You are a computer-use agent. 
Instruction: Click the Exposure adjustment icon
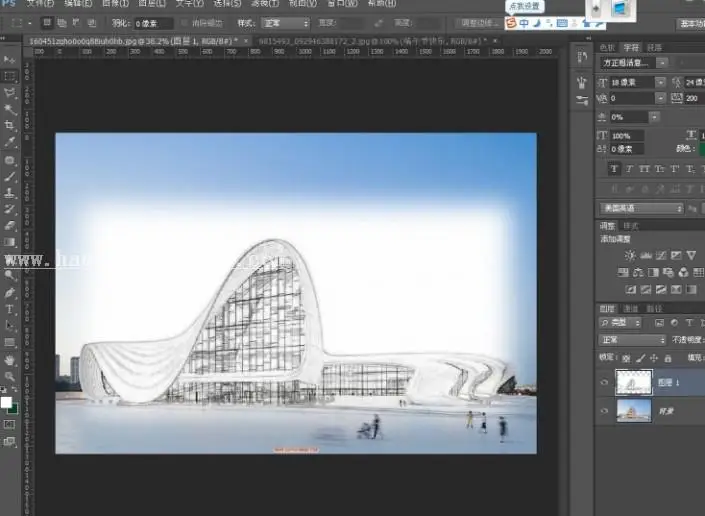(676, 255)
